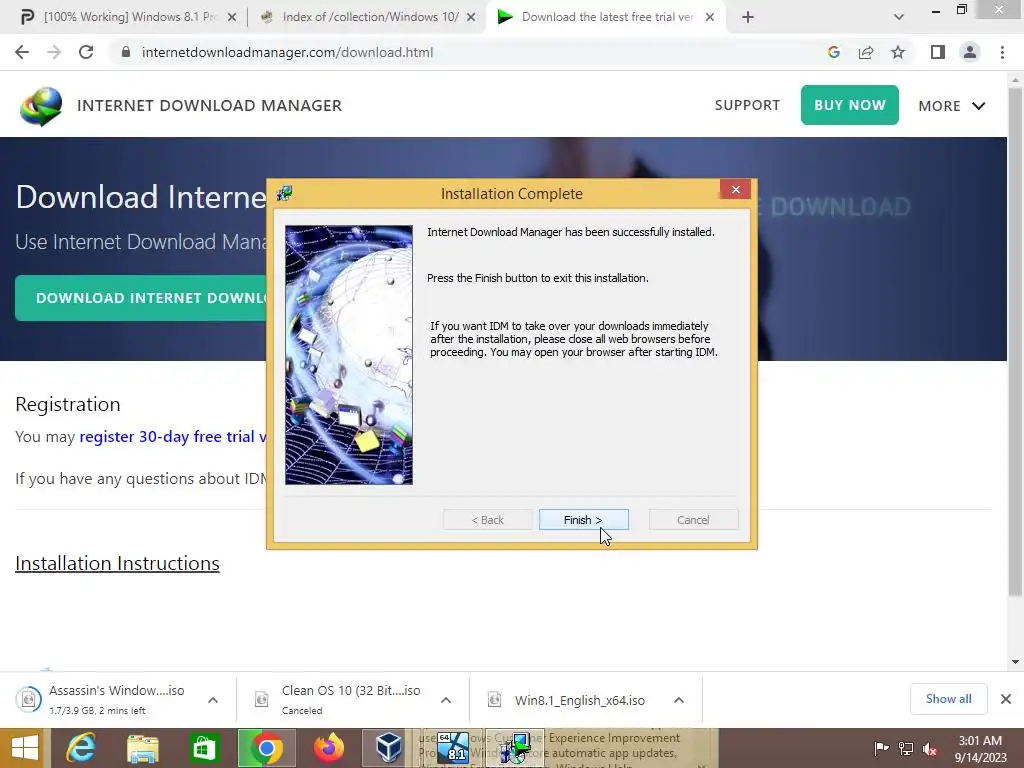1024x768 pixels.
Task: Open File Explorer from taskbar
Action: click(x=143, y=748)
